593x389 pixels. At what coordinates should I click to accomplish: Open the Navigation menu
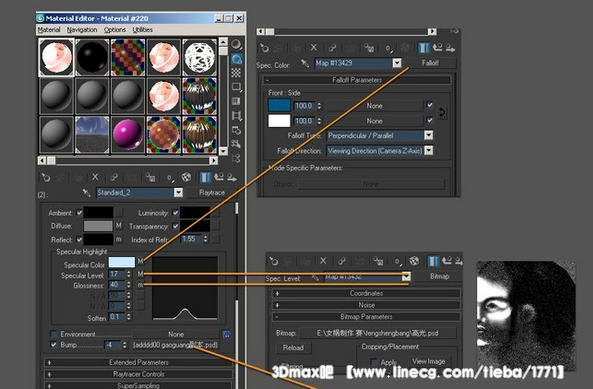pos(82,29)
